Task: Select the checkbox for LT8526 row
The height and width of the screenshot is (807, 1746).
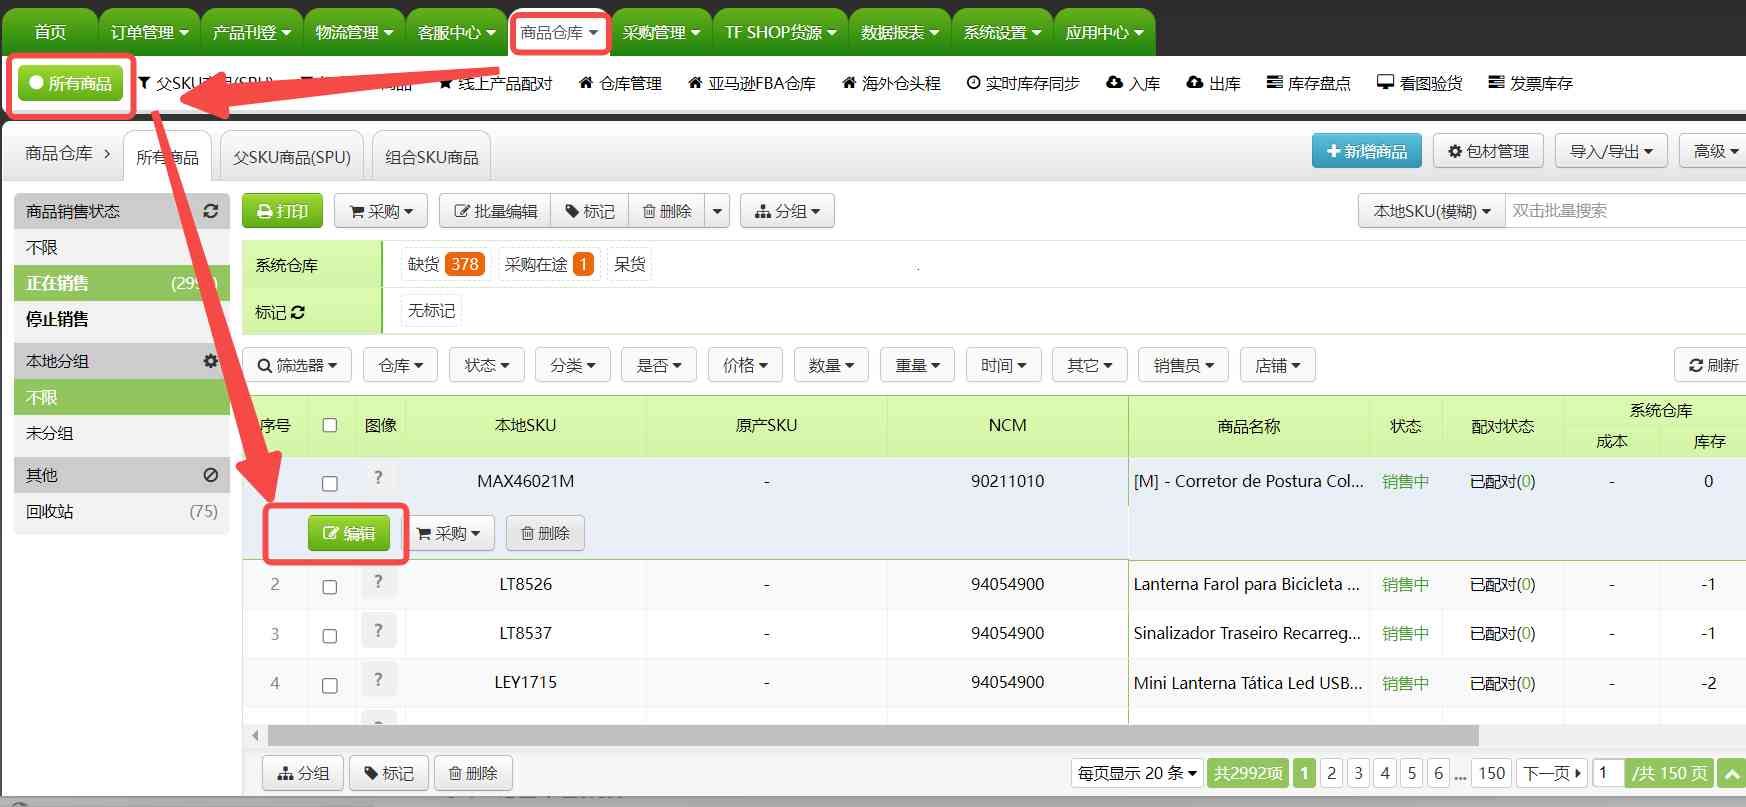Action: pyautogui.click(x=330, y=587)
